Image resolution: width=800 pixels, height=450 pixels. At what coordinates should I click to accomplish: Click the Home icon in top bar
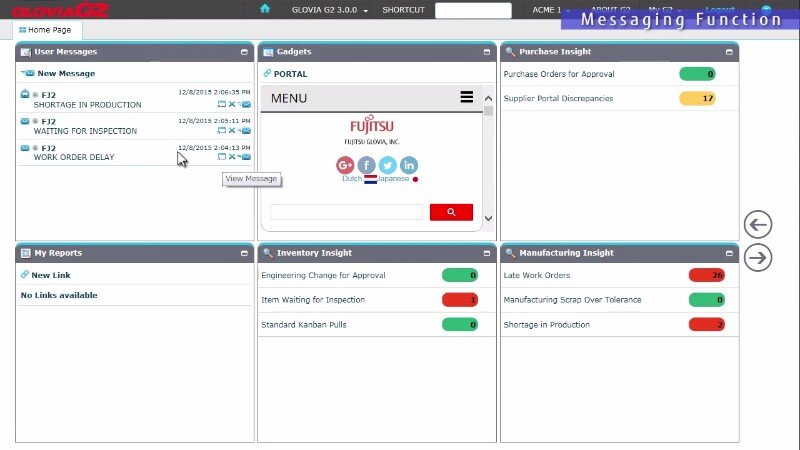pyautogui.click(x=265, y=9)
